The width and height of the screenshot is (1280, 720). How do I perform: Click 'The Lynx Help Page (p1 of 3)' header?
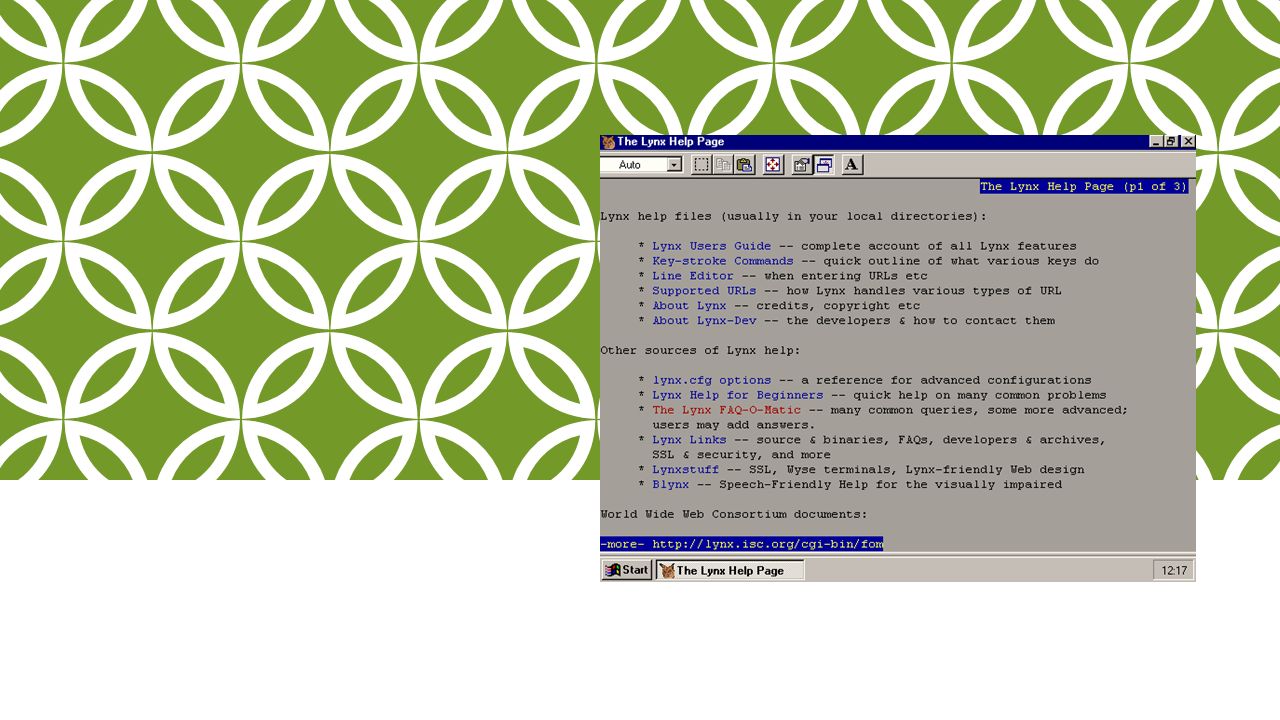coord(1084,186)
